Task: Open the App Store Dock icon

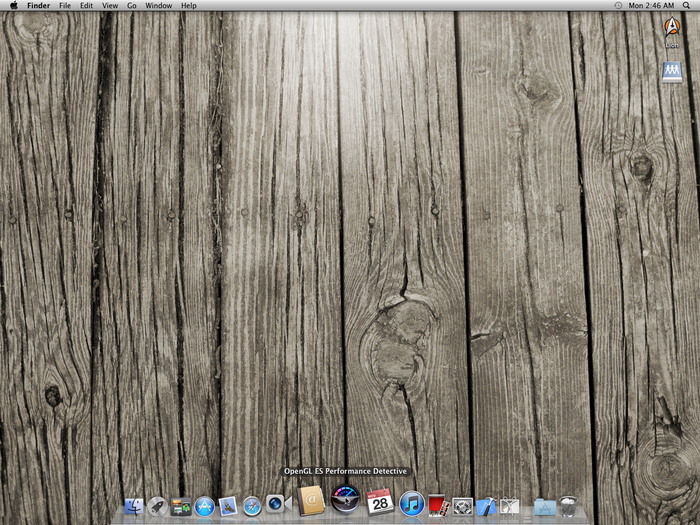Action: 204,507
